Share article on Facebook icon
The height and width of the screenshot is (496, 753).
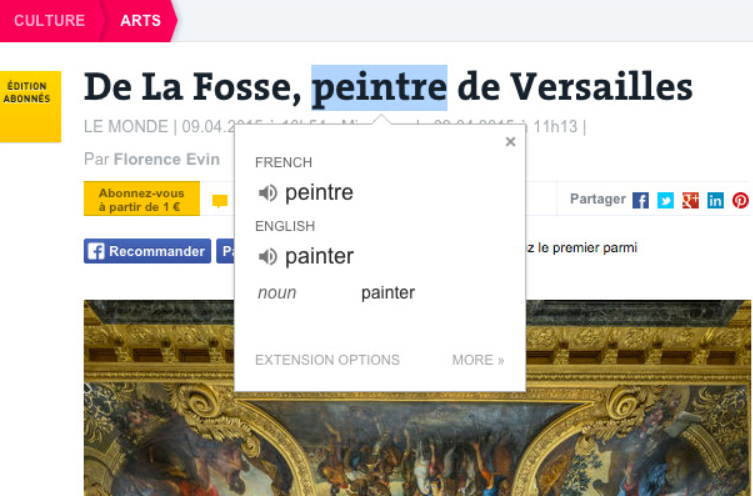click(x=640, y=200)
